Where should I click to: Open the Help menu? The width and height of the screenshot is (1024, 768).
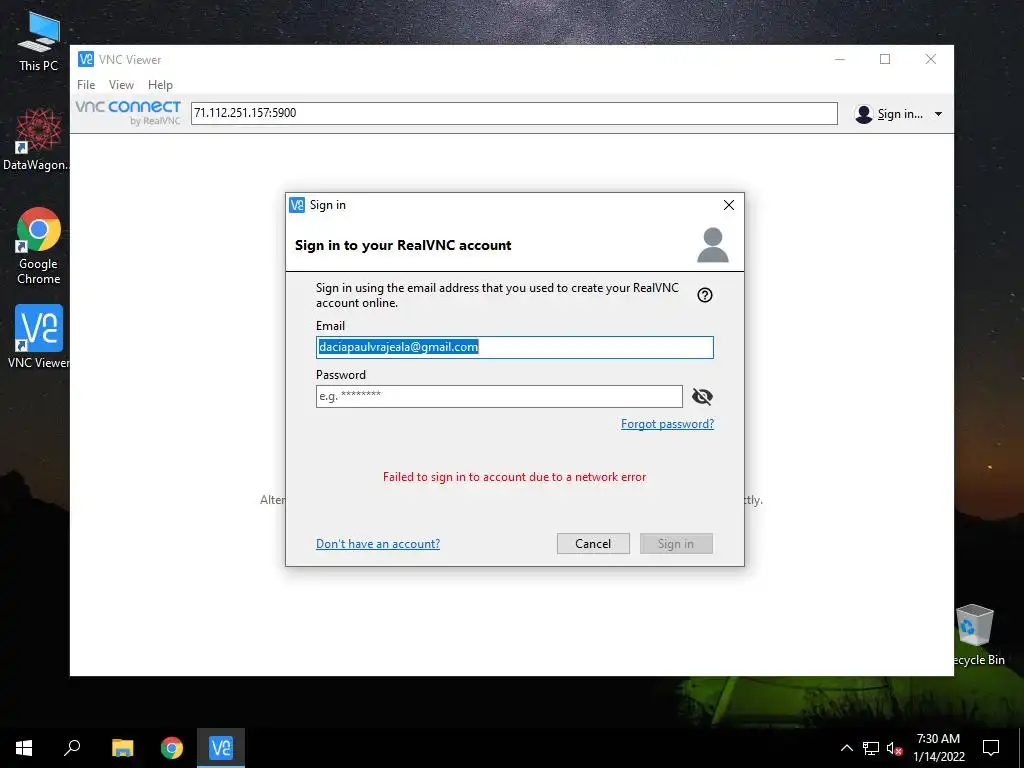click(160, 85)
